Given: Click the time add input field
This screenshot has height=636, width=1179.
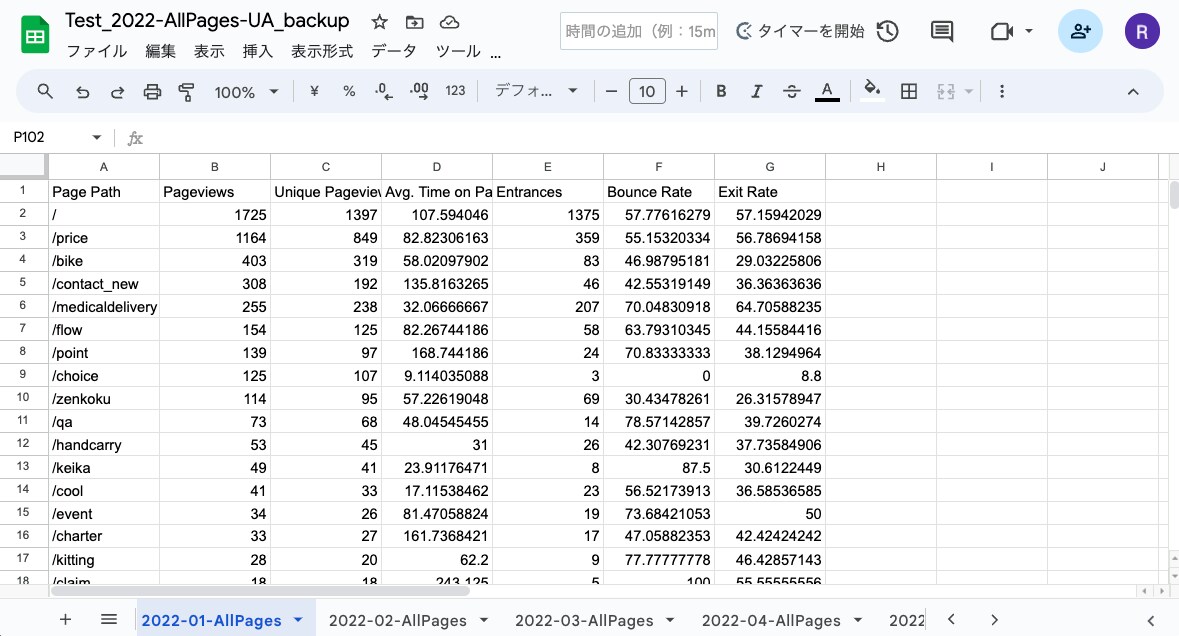Looking at the screenshot, I should coord(638,31).
